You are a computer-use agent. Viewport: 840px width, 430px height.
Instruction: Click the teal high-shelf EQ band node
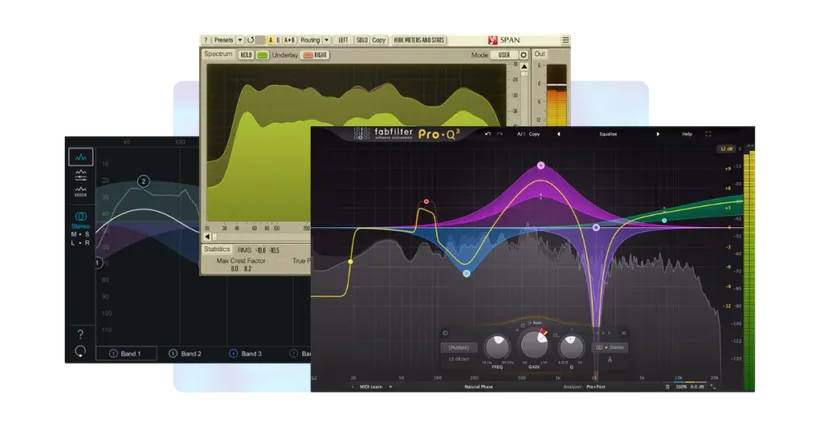664,221
